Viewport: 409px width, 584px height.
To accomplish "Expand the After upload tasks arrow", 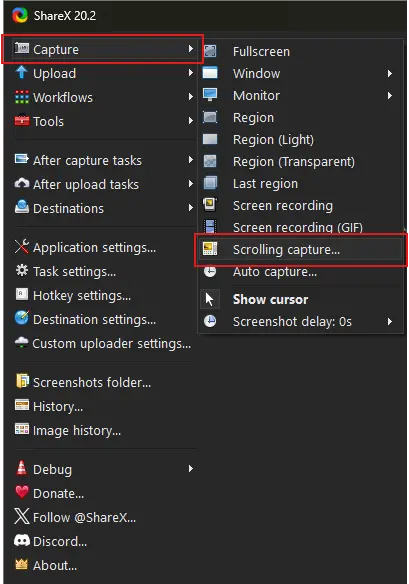I will click(191, 184).
